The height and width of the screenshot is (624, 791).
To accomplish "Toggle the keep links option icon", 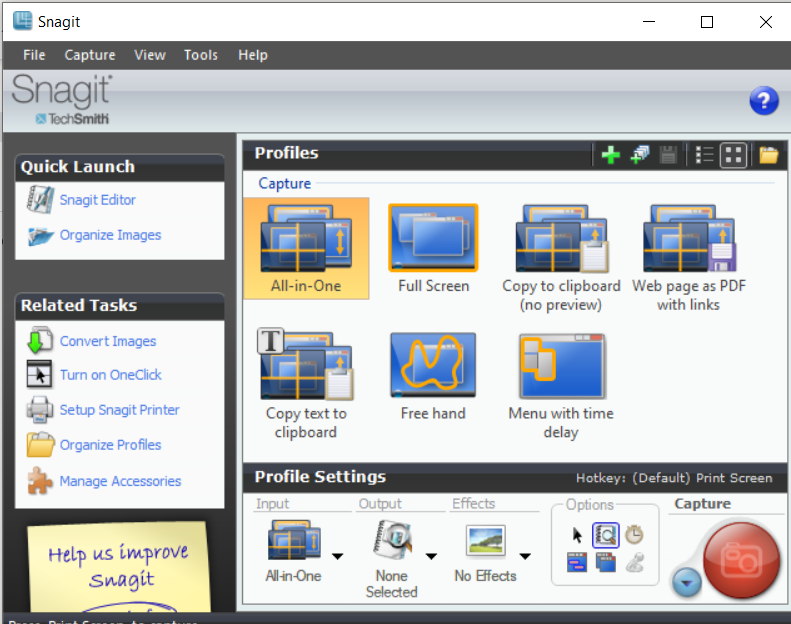I will click(x=577, y=562).
